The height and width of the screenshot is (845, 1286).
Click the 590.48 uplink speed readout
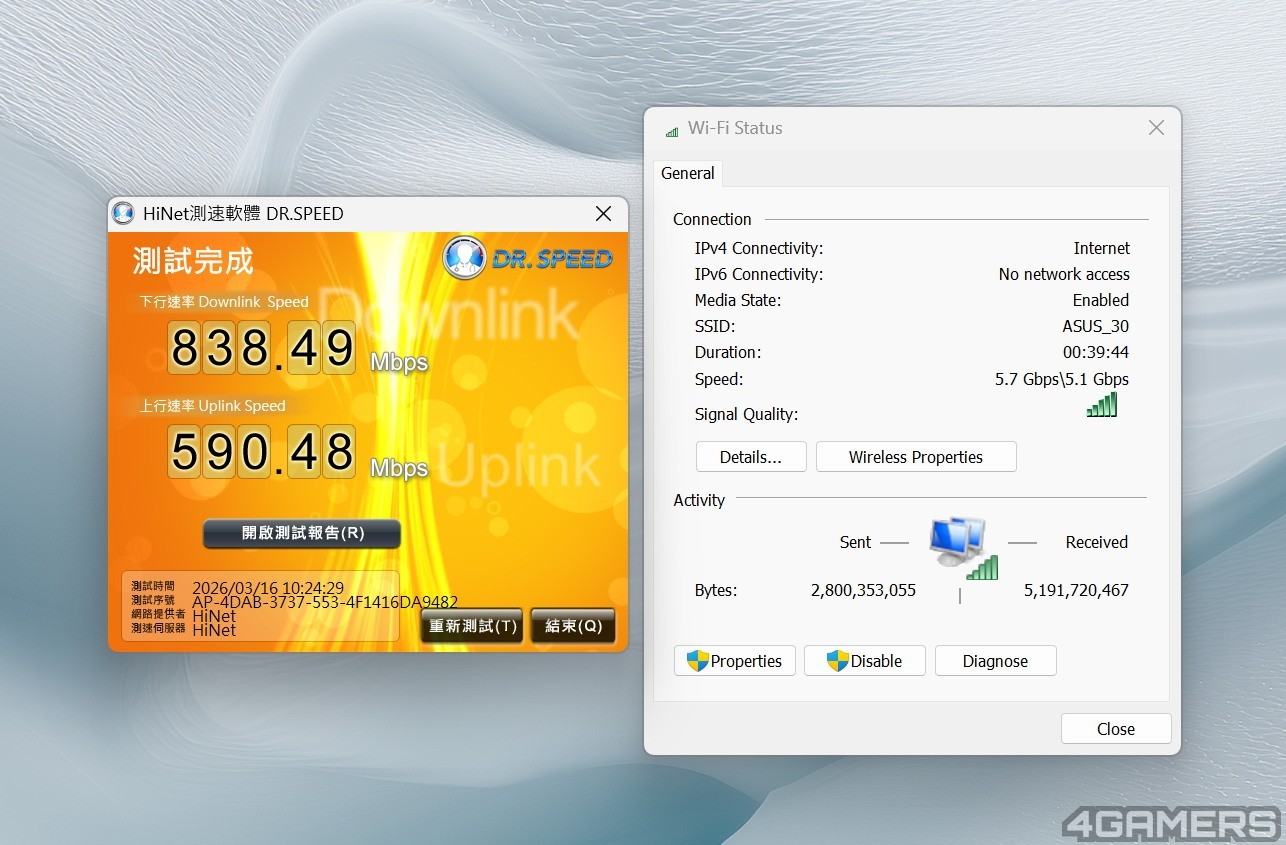261,452
